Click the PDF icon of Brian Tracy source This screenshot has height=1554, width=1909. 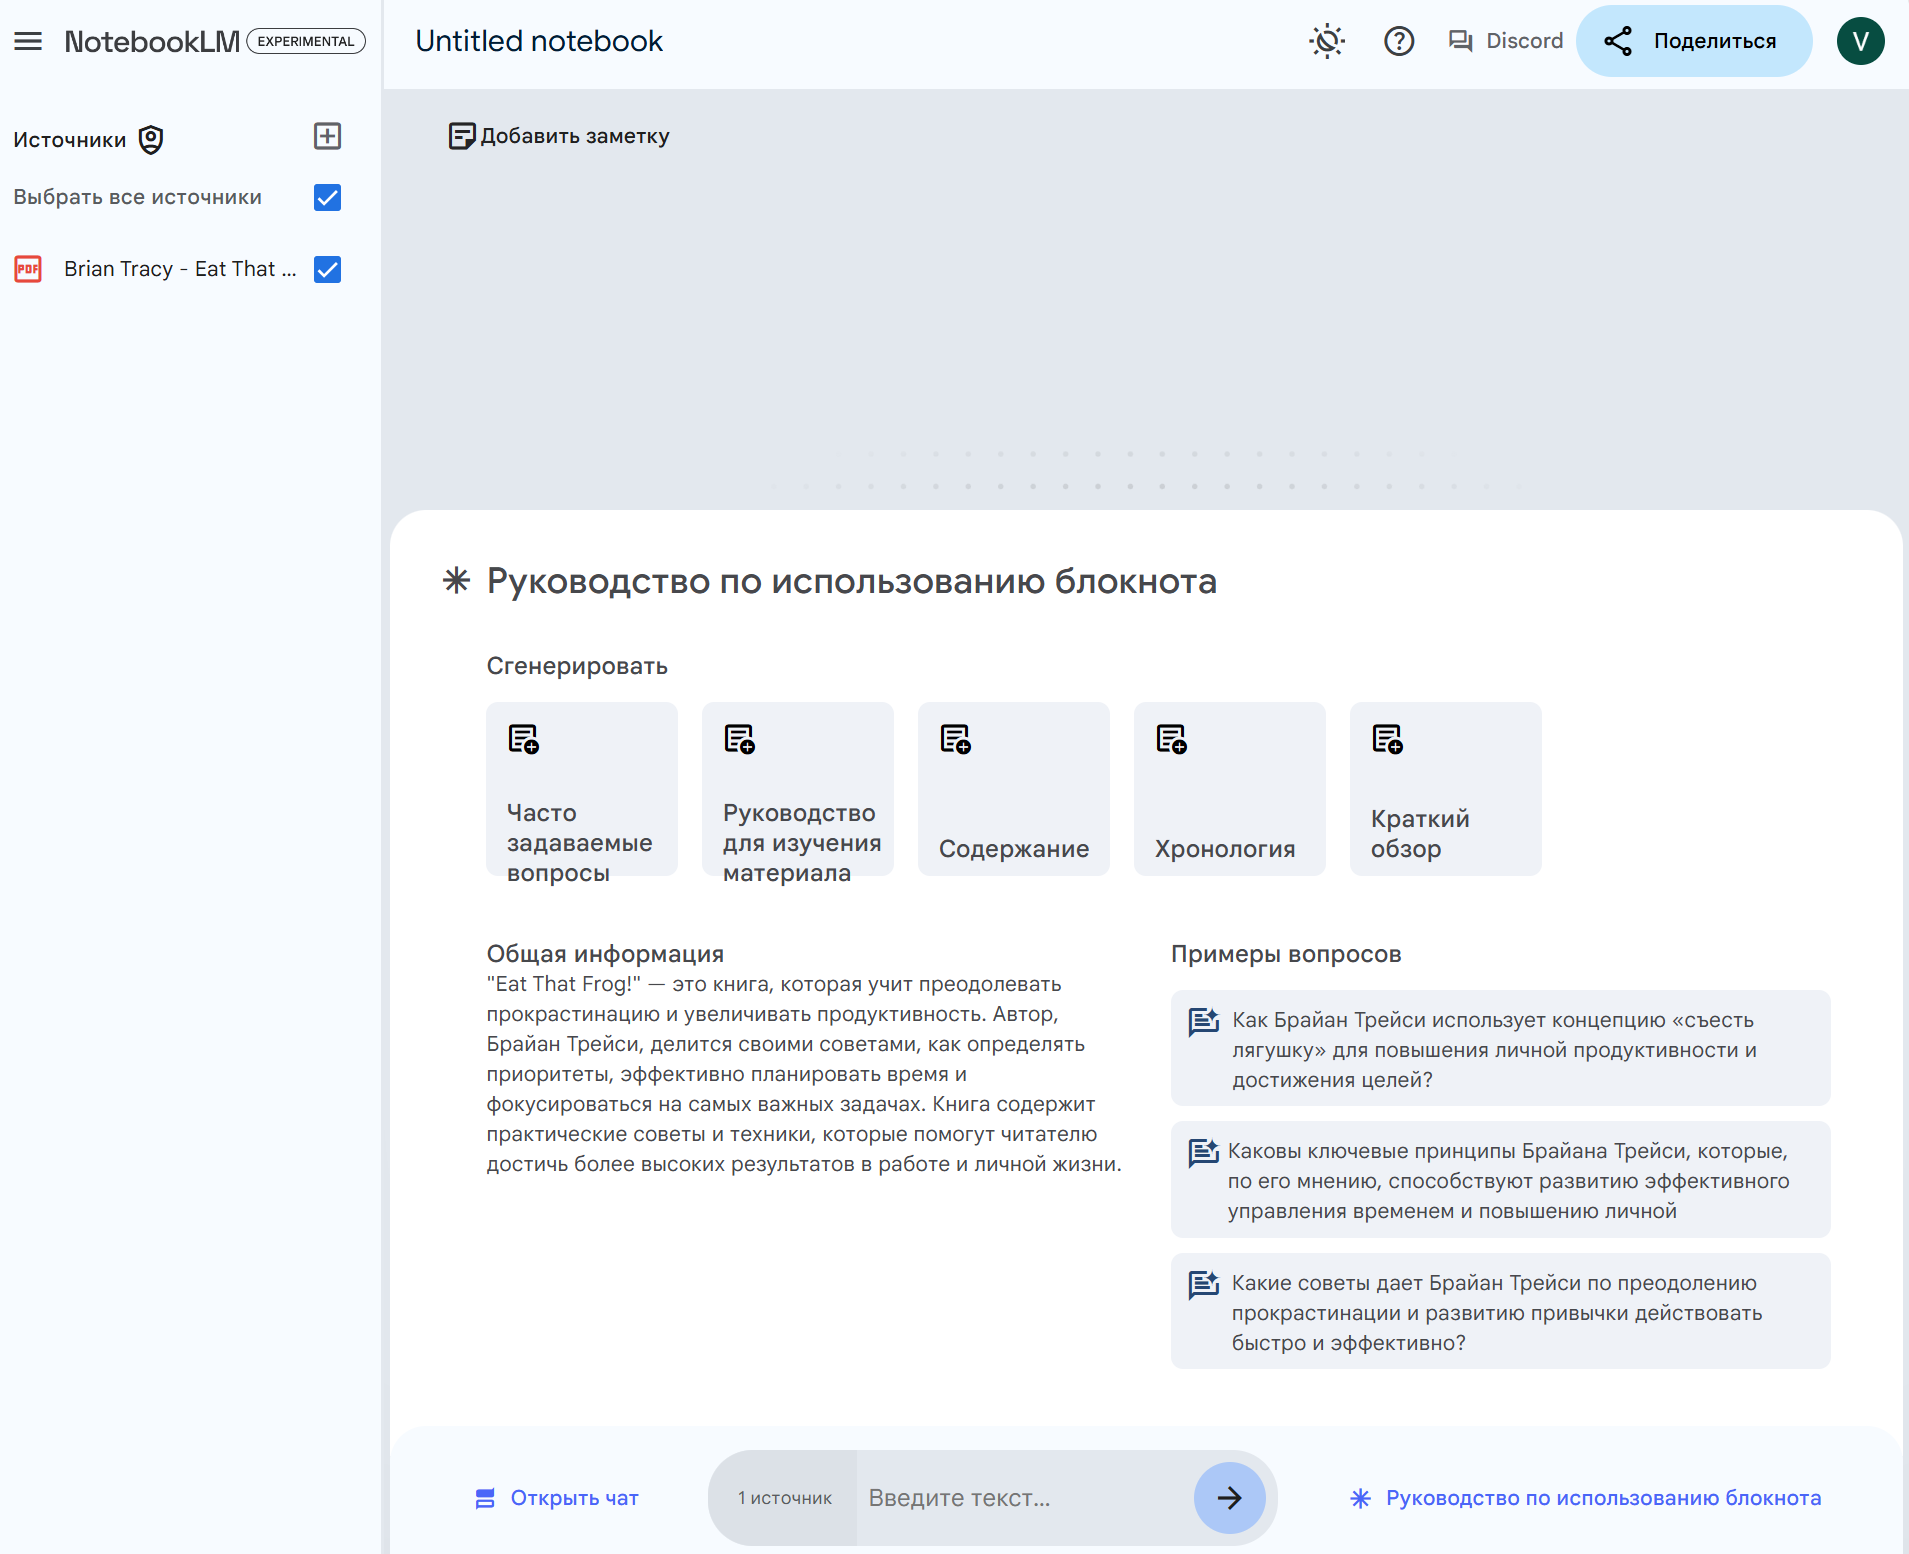coord(28,269)
